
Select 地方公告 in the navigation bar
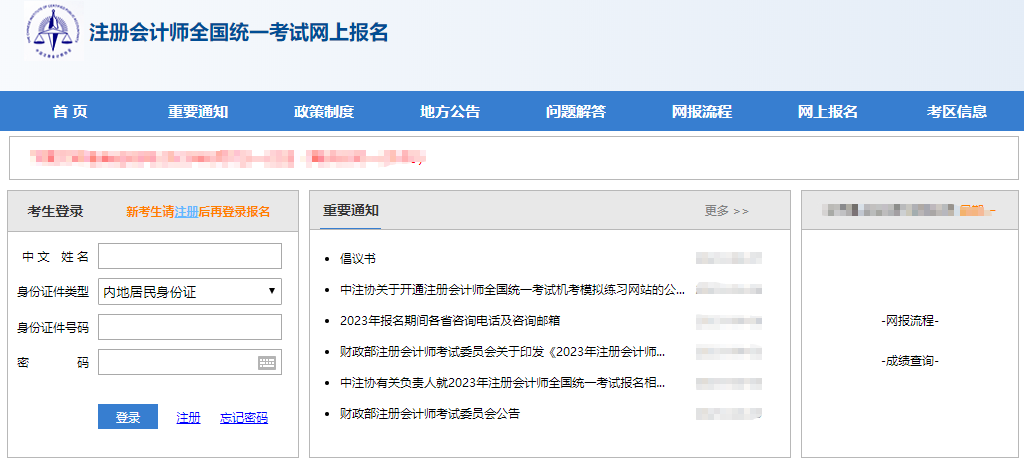[450, 112]
